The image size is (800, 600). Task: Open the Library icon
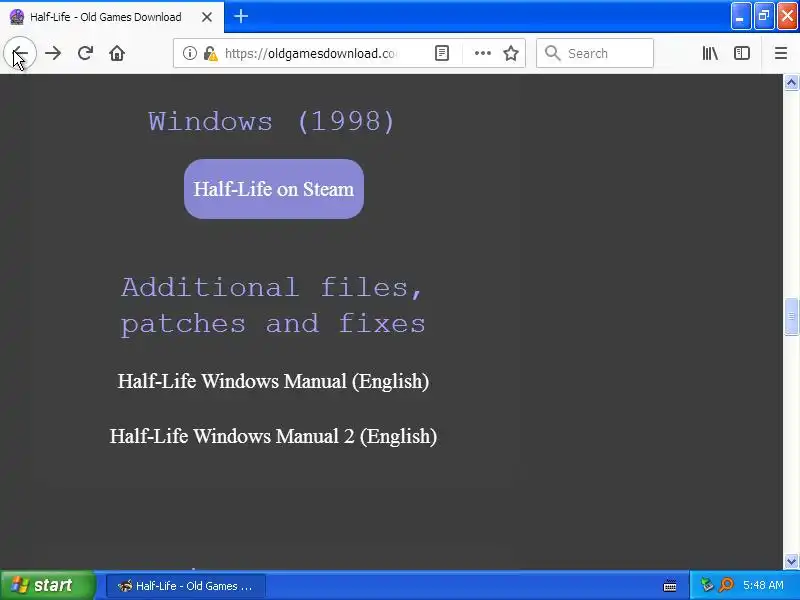point(710,53)
